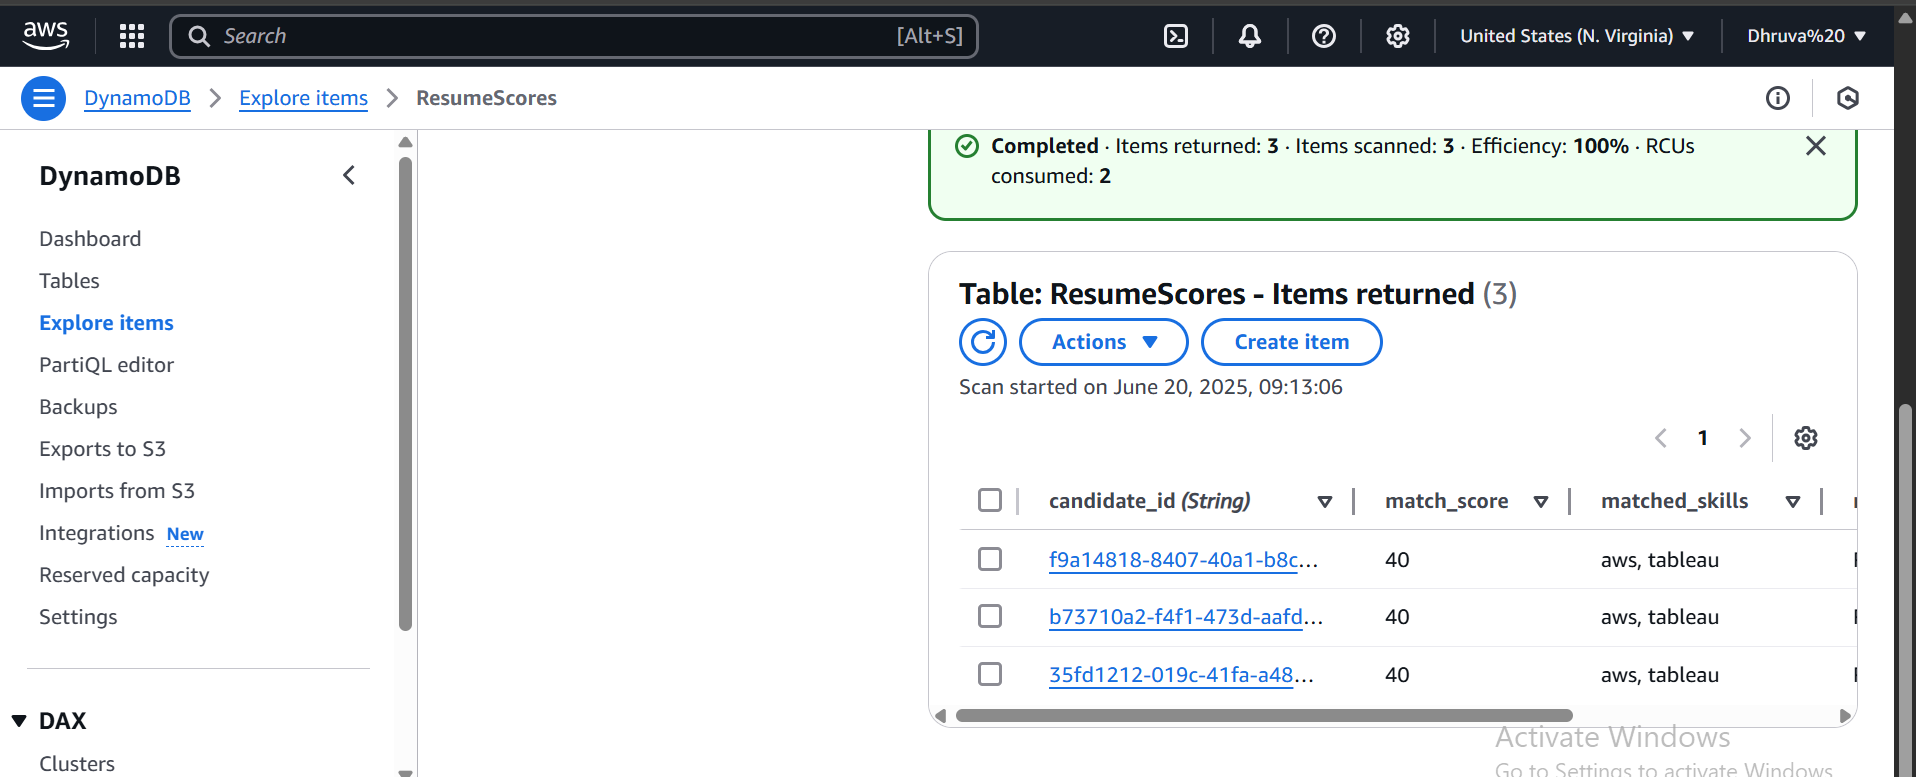Screen dimensions: 1916x777
Task: Select the row b73710a2-f4f1-473d-aafd
Action: (990, 616)
